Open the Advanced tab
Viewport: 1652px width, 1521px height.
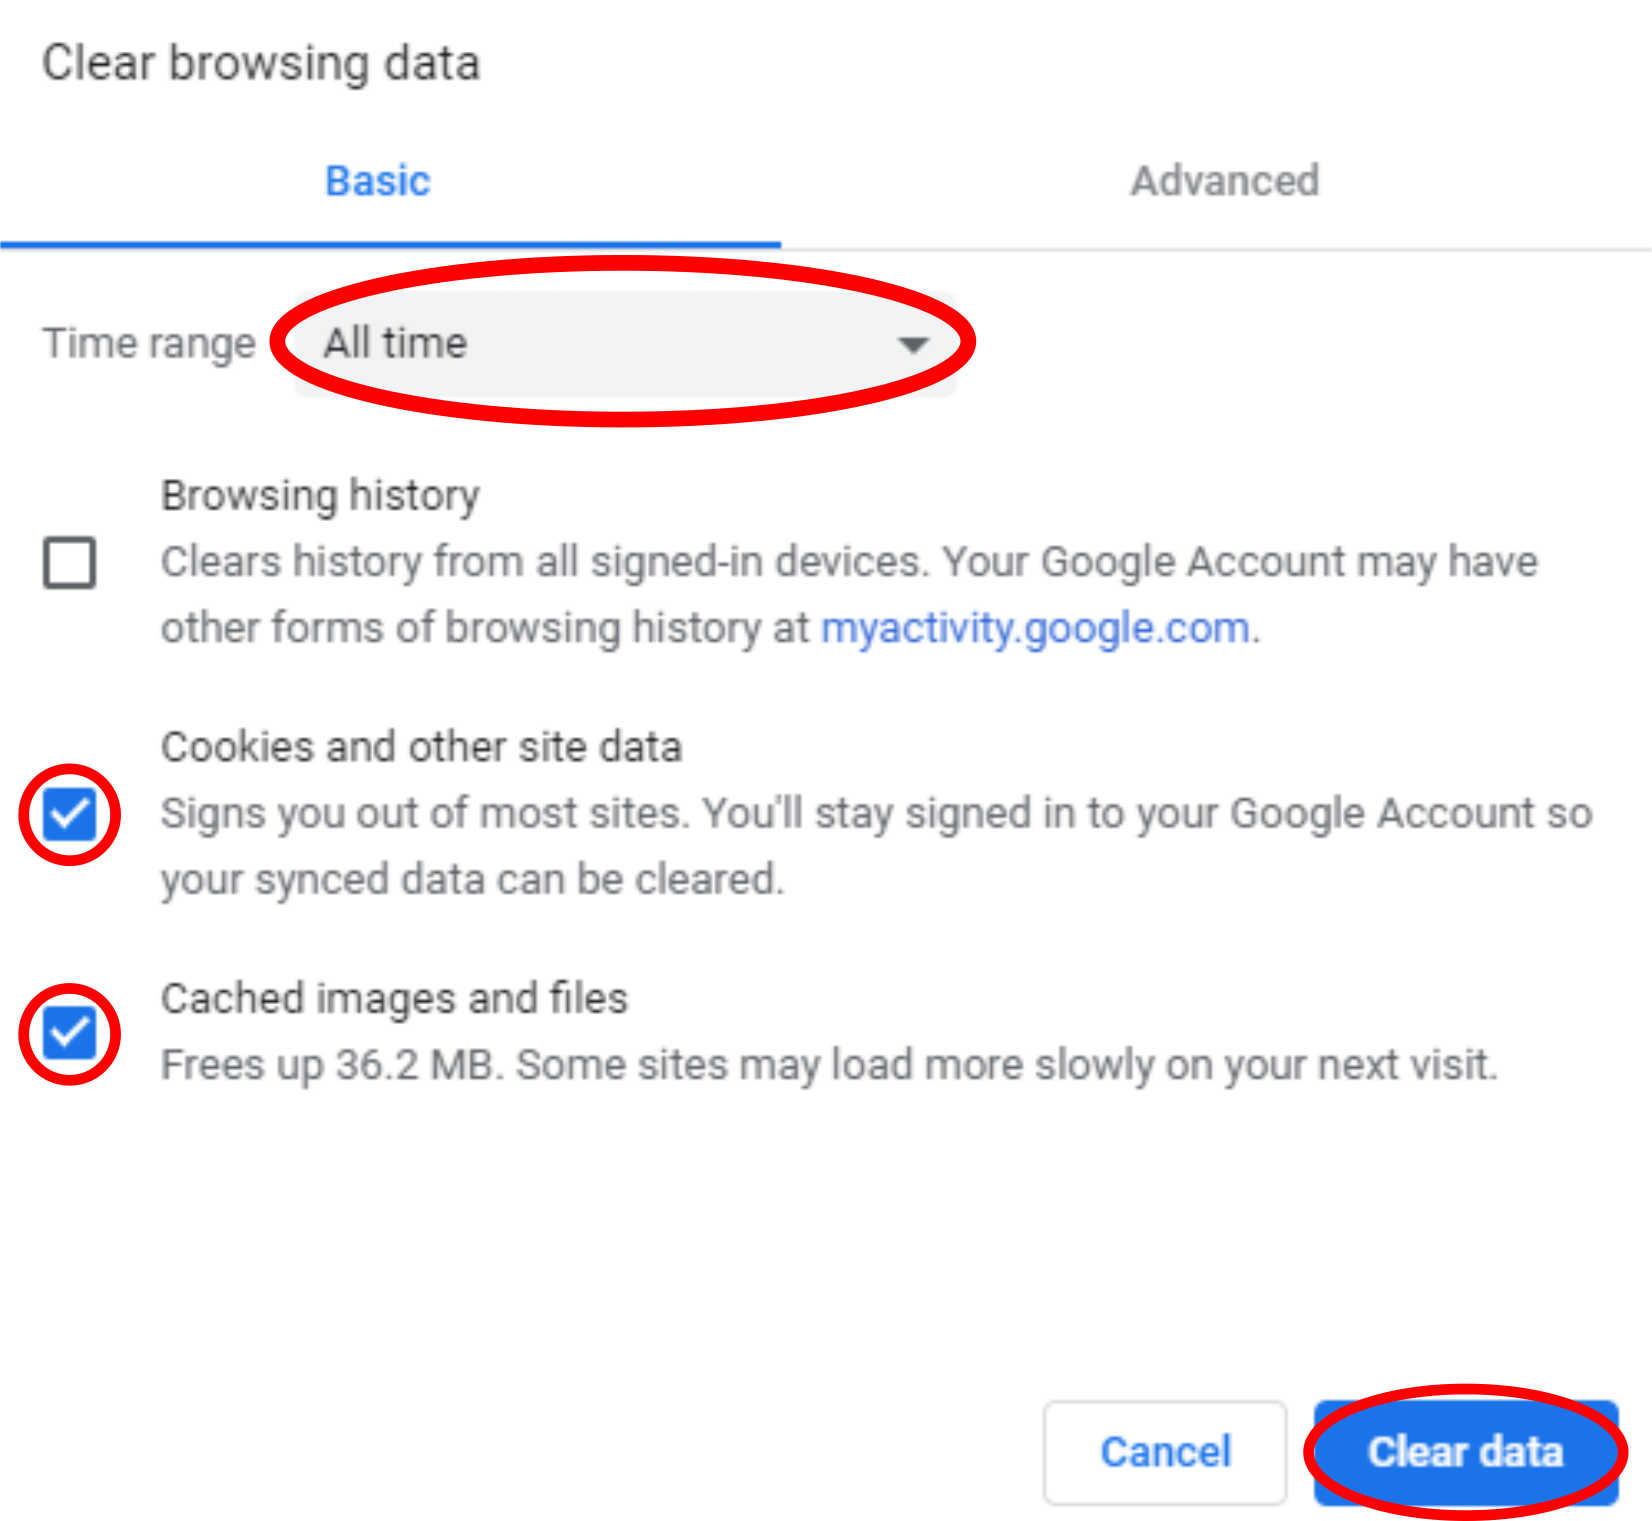pos(1224,181)
